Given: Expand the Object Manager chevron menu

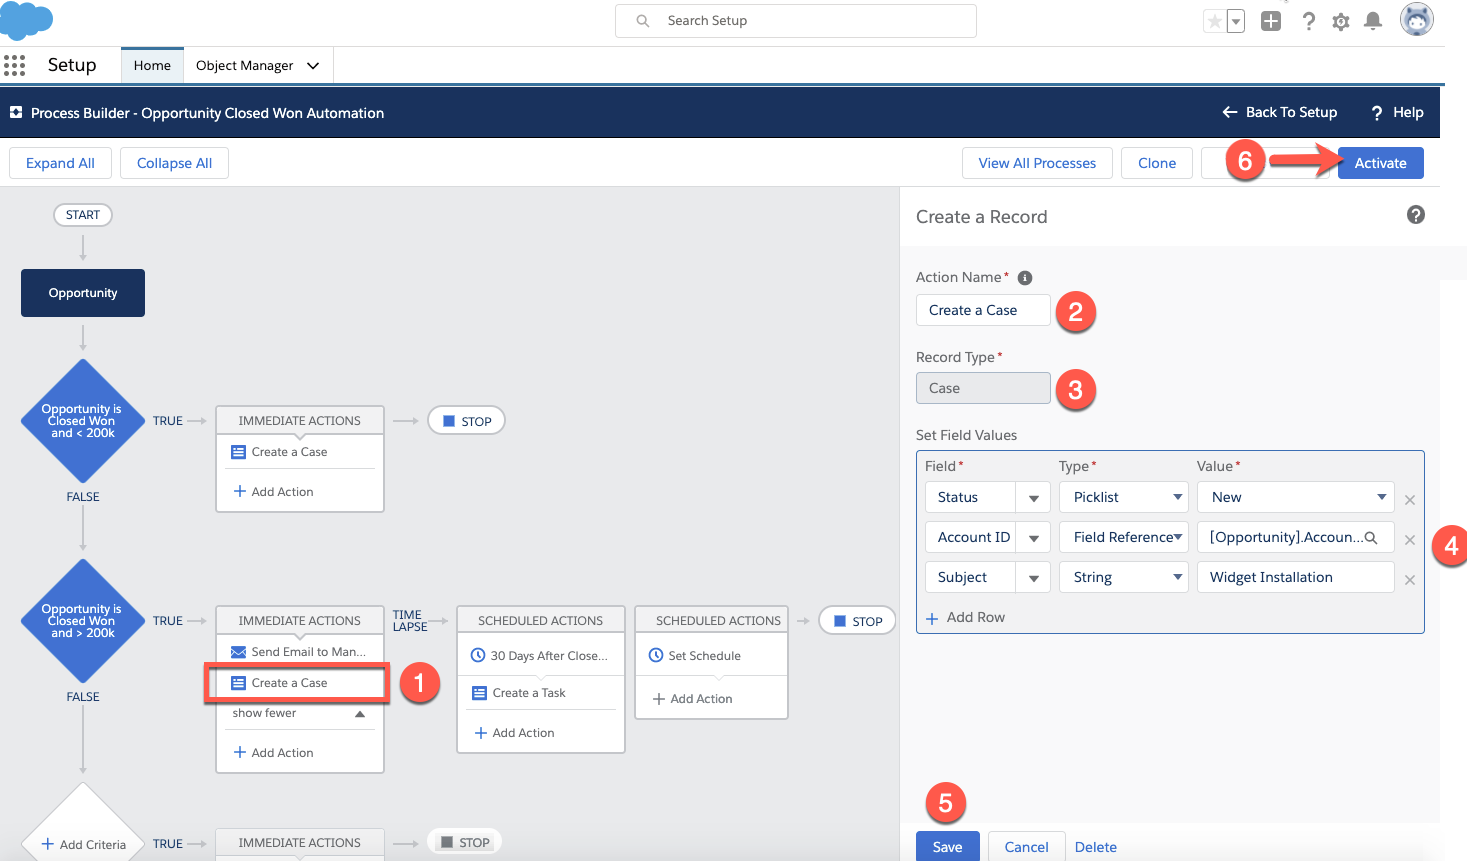Looking at the screenshot, I should [x=313, y=65].
